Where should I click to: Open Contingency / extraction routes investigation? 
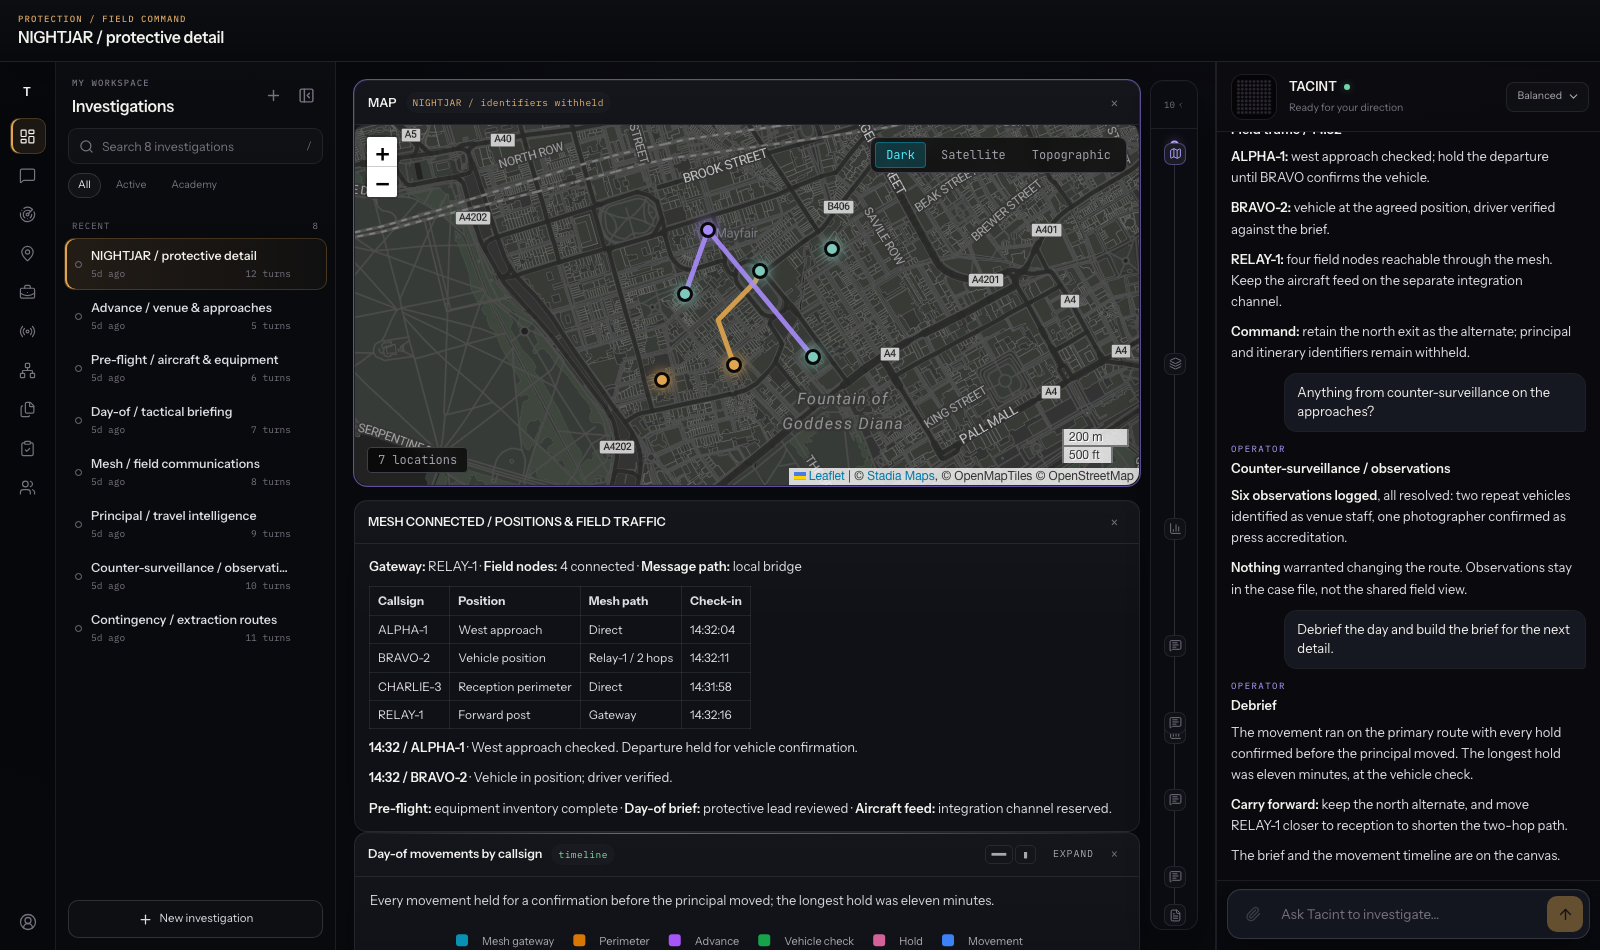196,628
